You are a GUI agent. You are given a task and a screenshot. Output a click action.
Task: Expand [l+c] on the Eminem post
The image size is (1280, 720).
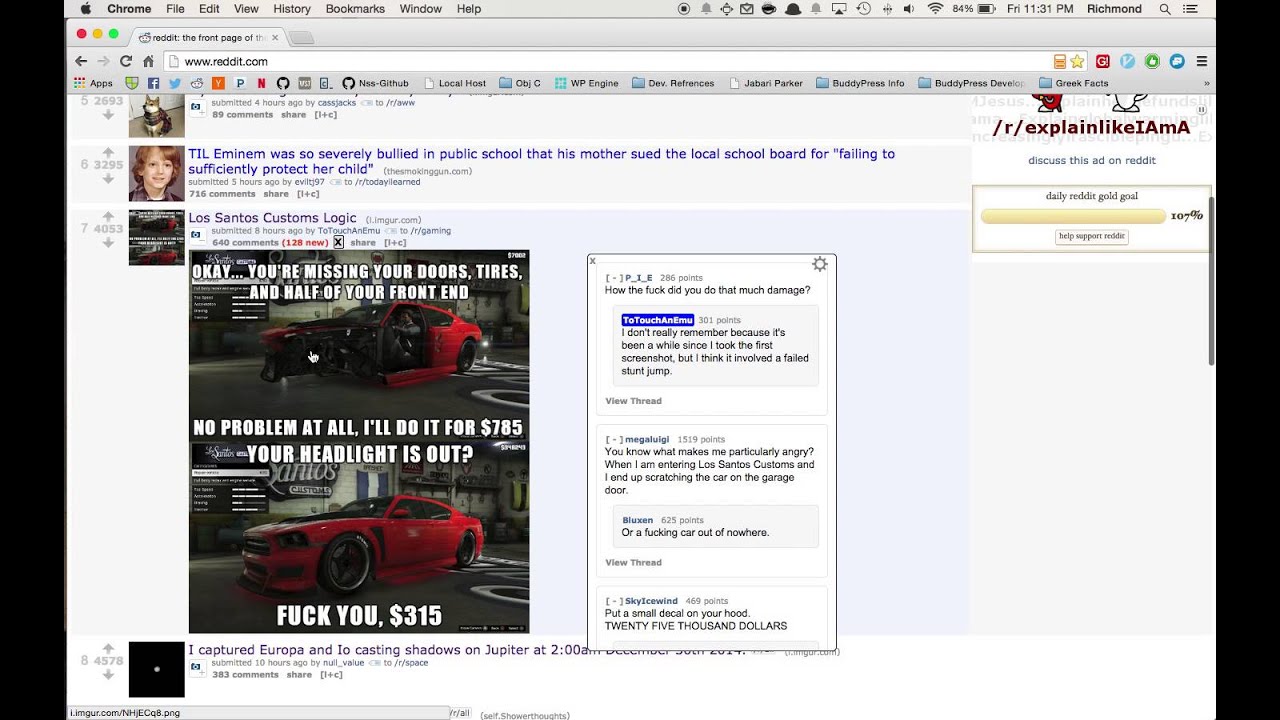point(308,194)
